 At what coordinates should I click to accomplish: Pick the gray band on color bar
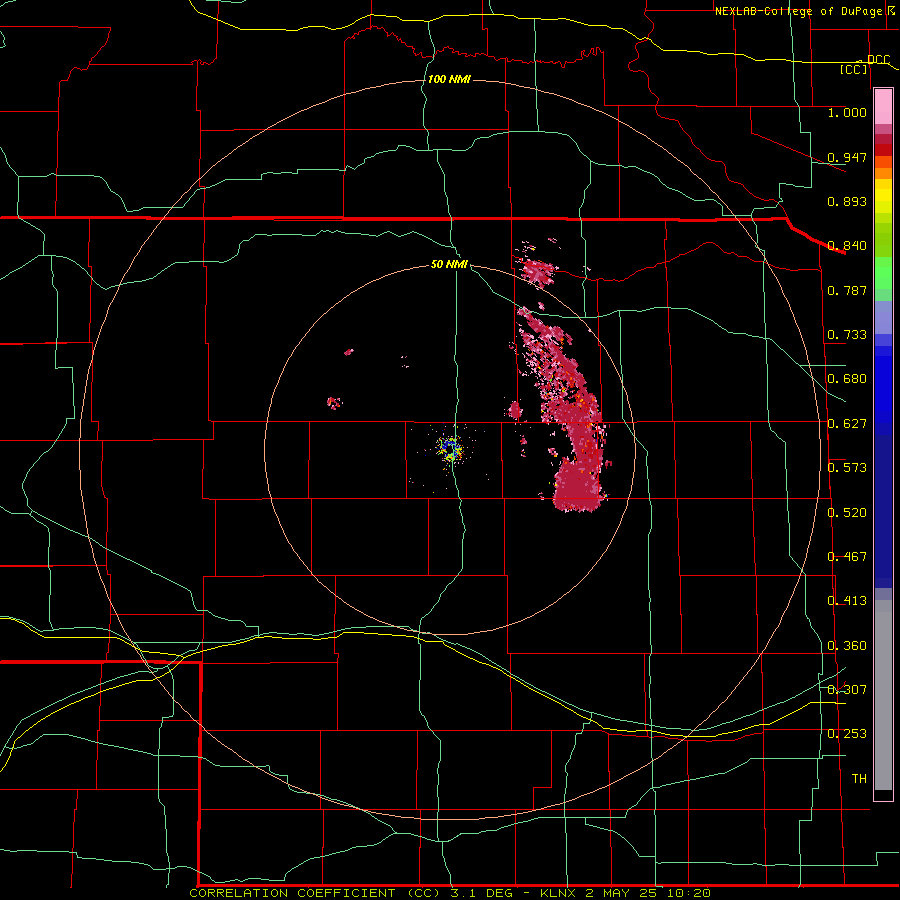point(883,695)
